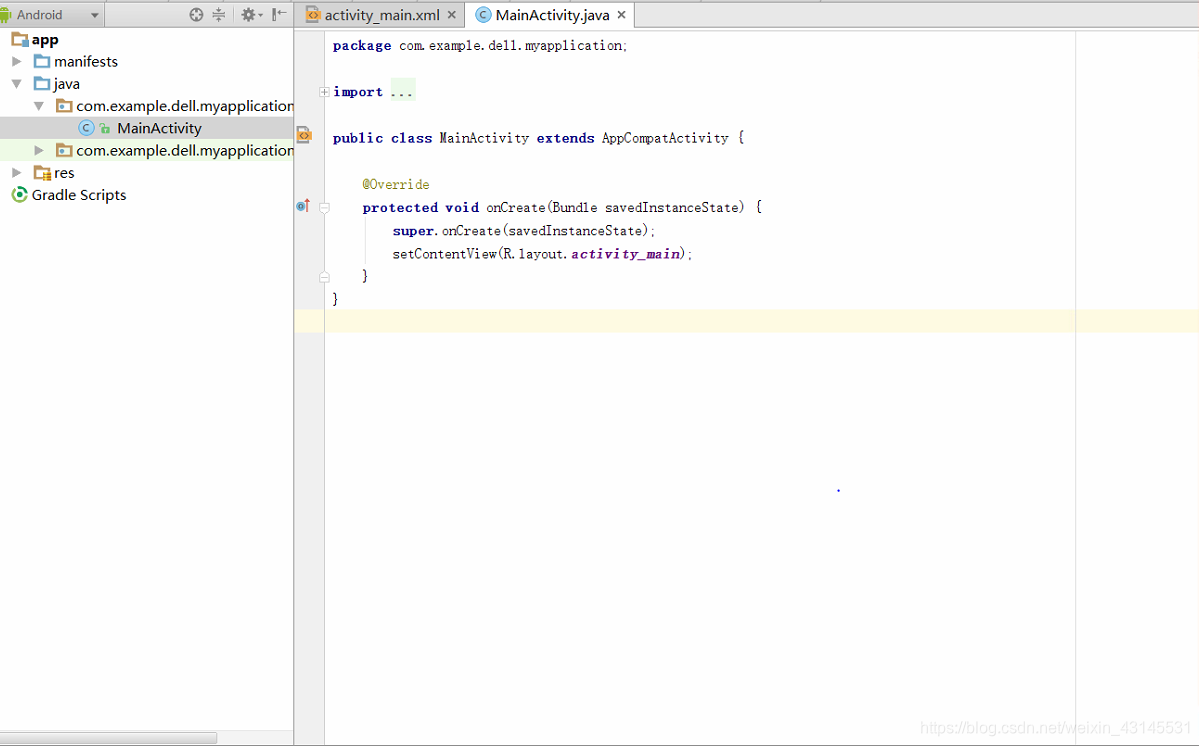The width and height of the screenshot is (1199, 746).
Task: Expand the res folder
Action: click(16, 173)
